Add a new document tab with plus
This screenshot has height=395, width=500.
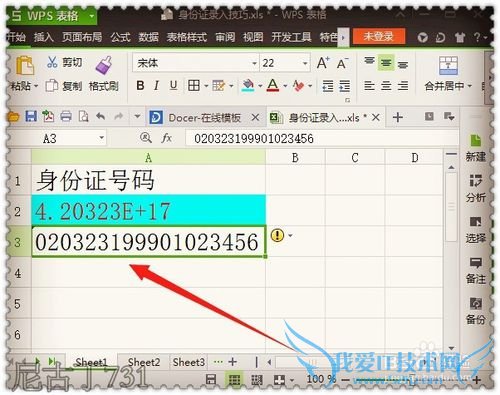397,117
